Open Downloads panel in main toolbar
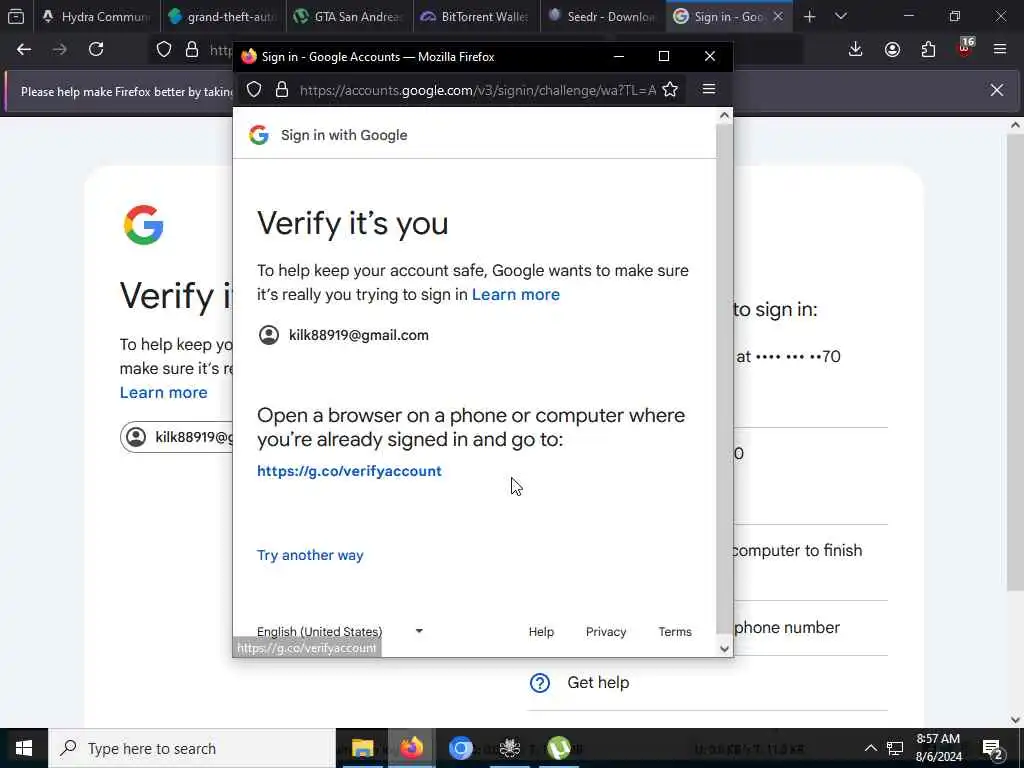 click(x=856, y=50)
